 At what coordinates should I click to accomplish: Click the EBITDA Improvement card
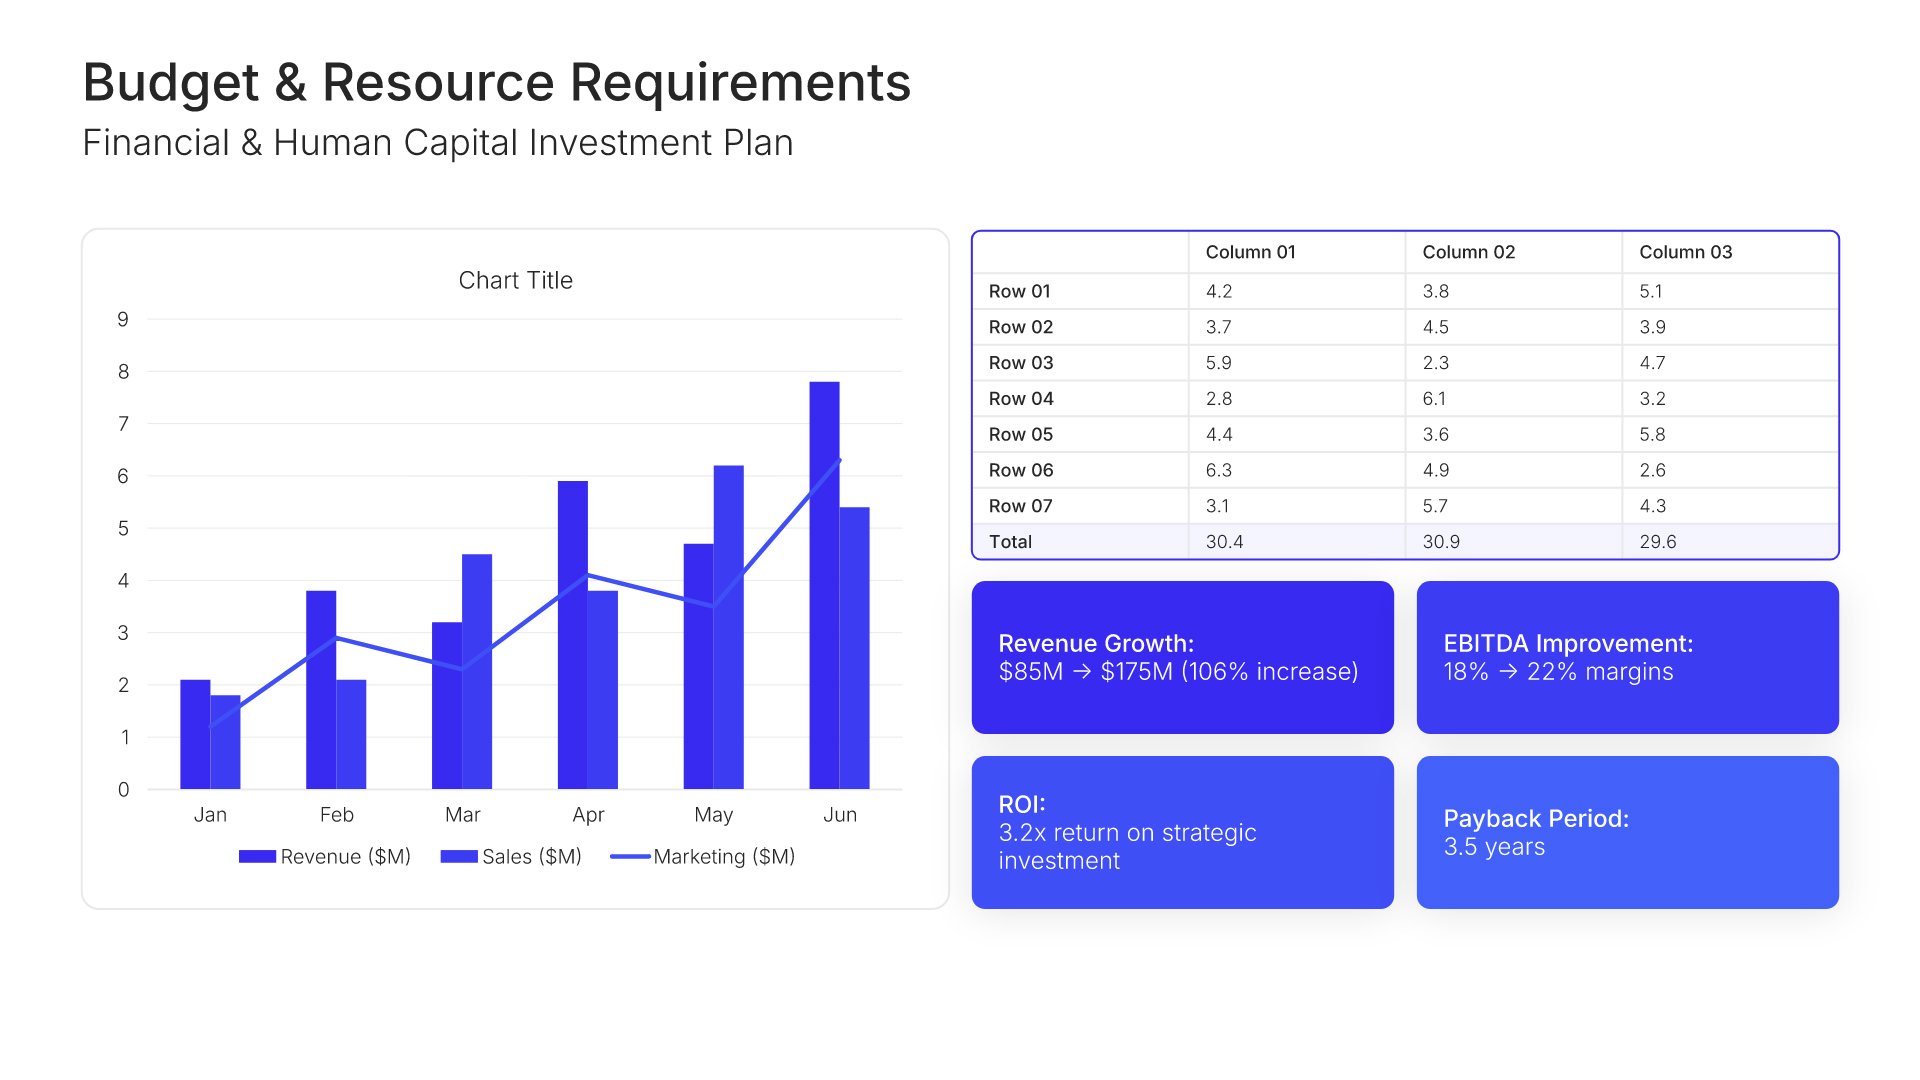click(1627, 657)
